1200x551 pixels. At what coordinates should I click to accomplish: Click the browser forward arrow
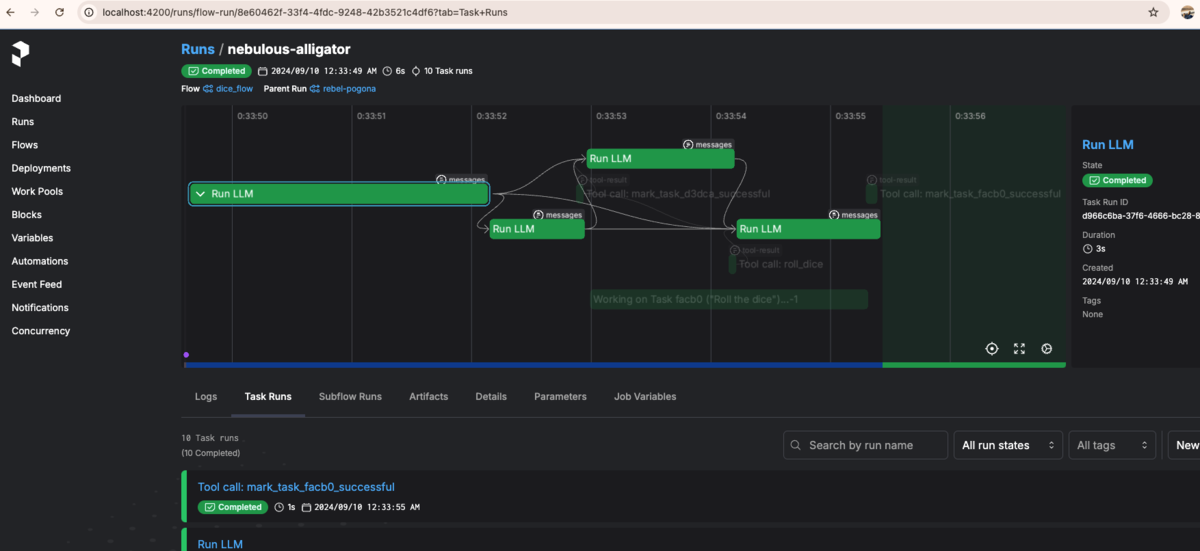[x=36, y=12]
